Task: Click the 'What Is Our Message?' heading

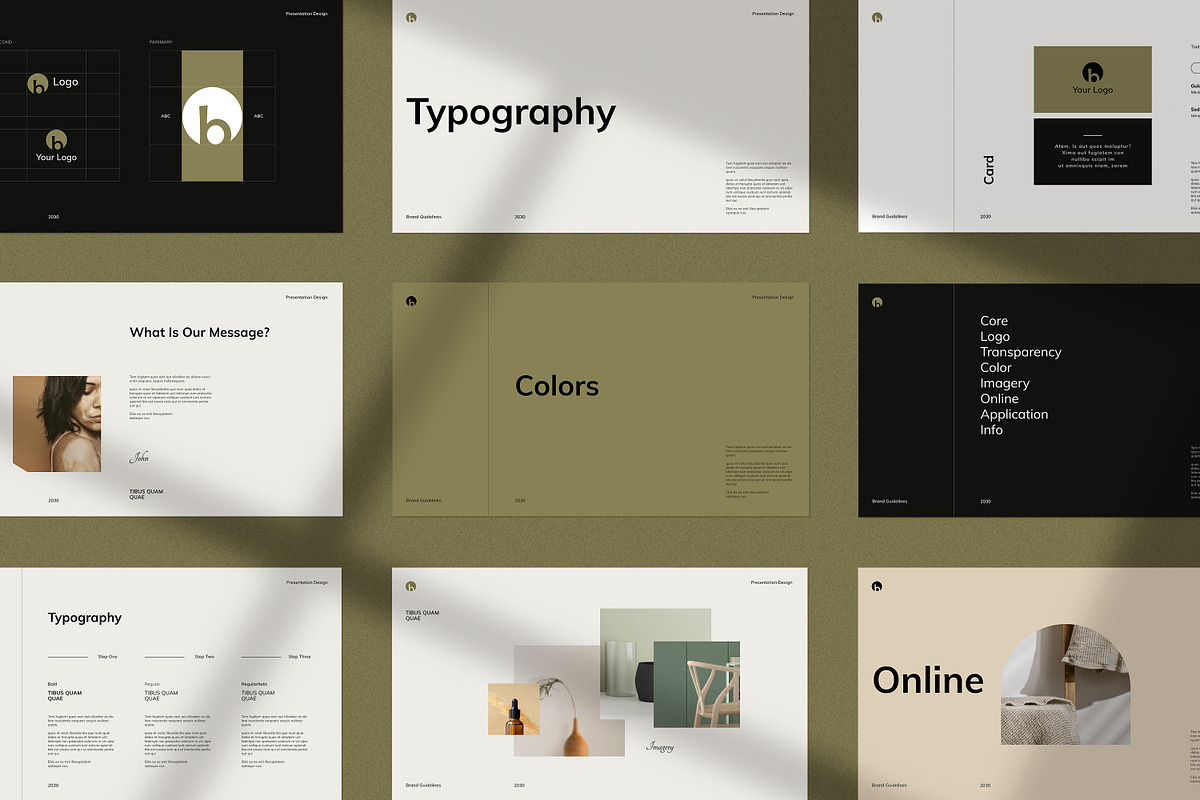Action: coord(199,333)
